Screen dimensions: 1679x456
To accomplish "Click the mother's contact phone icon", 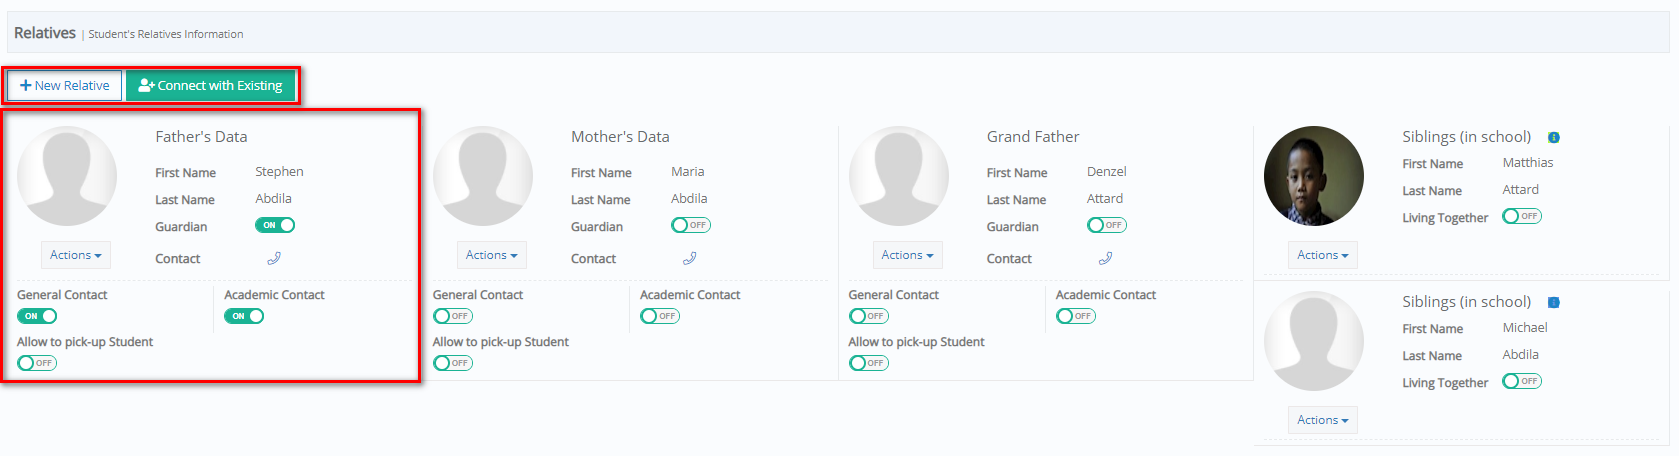I will (690, 258).
